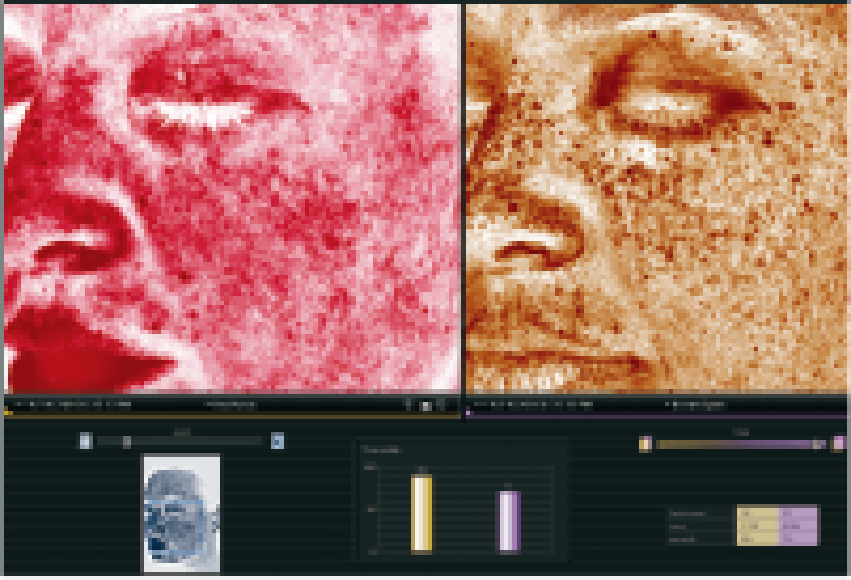851x580 pixels.
Task: Click the first small icon in the red image's toolbar
Action: (407, 405)
